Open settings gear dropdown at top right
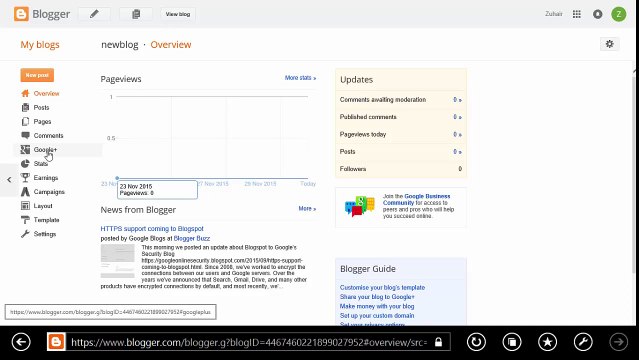 [x=610, y=44]
